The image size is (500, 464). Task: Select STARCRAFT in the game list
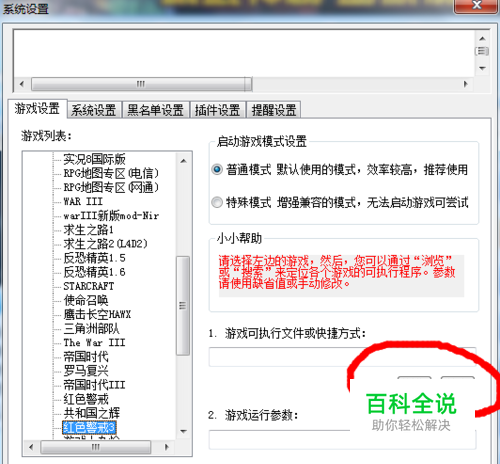89,286
